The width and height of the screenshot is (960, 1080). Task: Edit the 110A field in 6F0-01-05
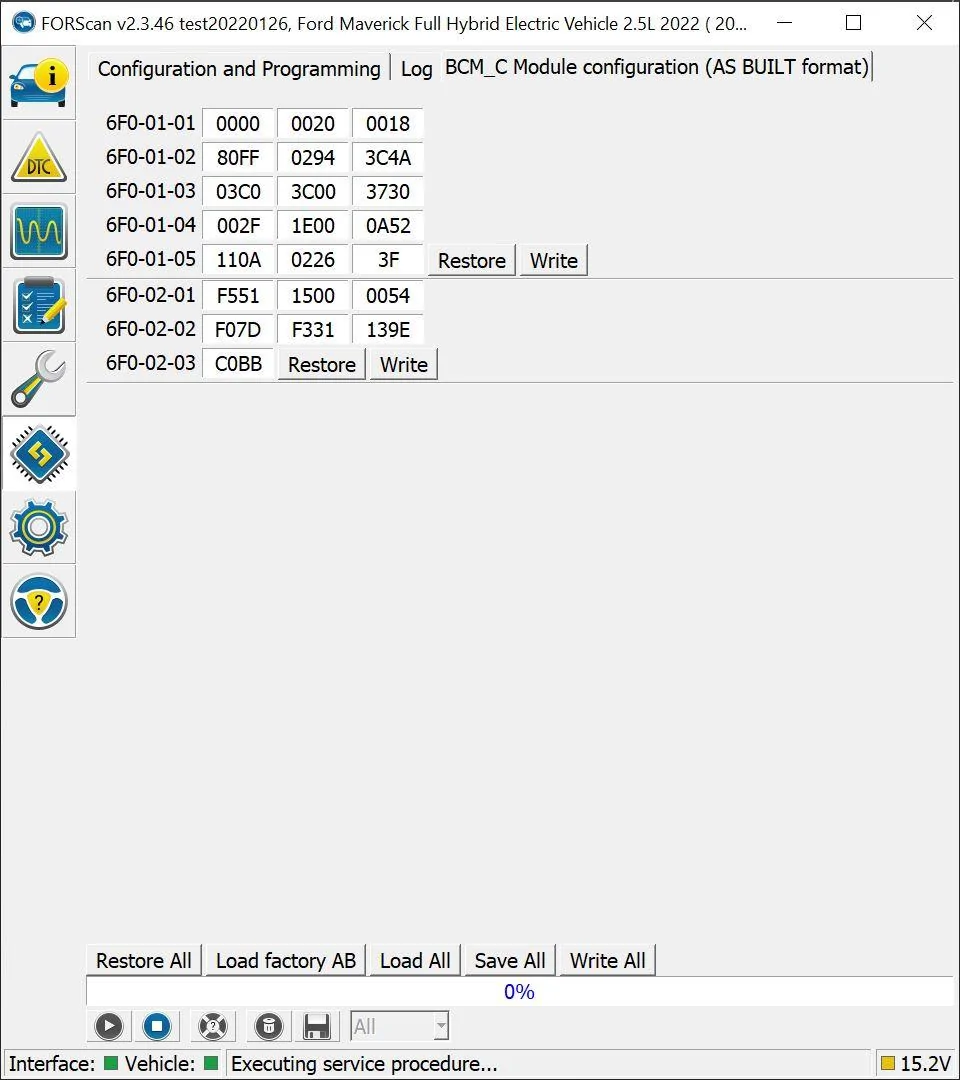238,260
